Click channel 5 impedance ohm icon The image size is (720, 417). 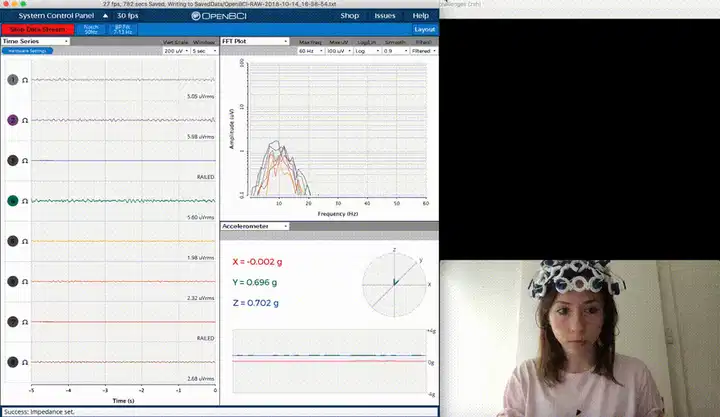click(25, 241)
